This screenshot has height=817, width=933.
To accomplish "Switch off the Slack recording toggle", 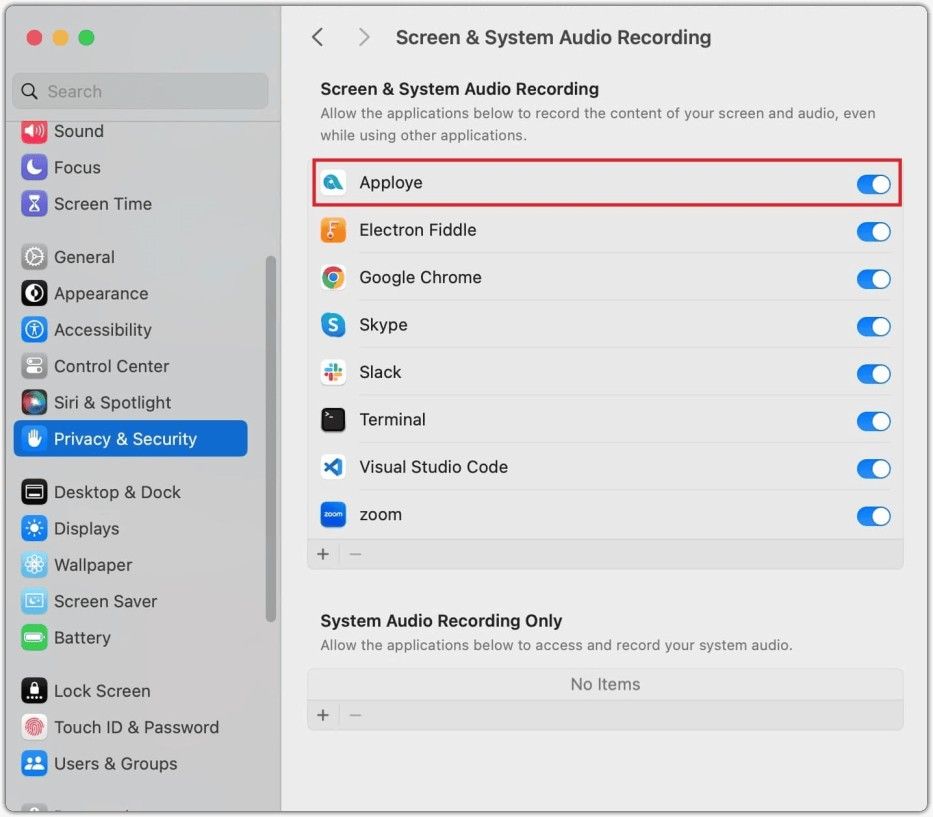I will click(873, 374).
